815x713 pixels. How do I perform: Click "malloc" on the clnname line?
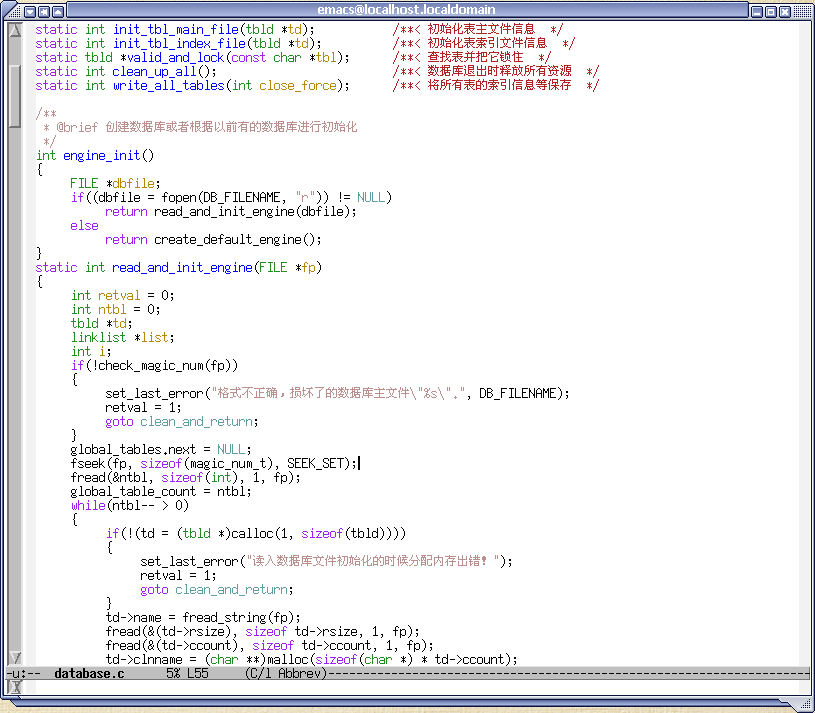click(287, 660)
